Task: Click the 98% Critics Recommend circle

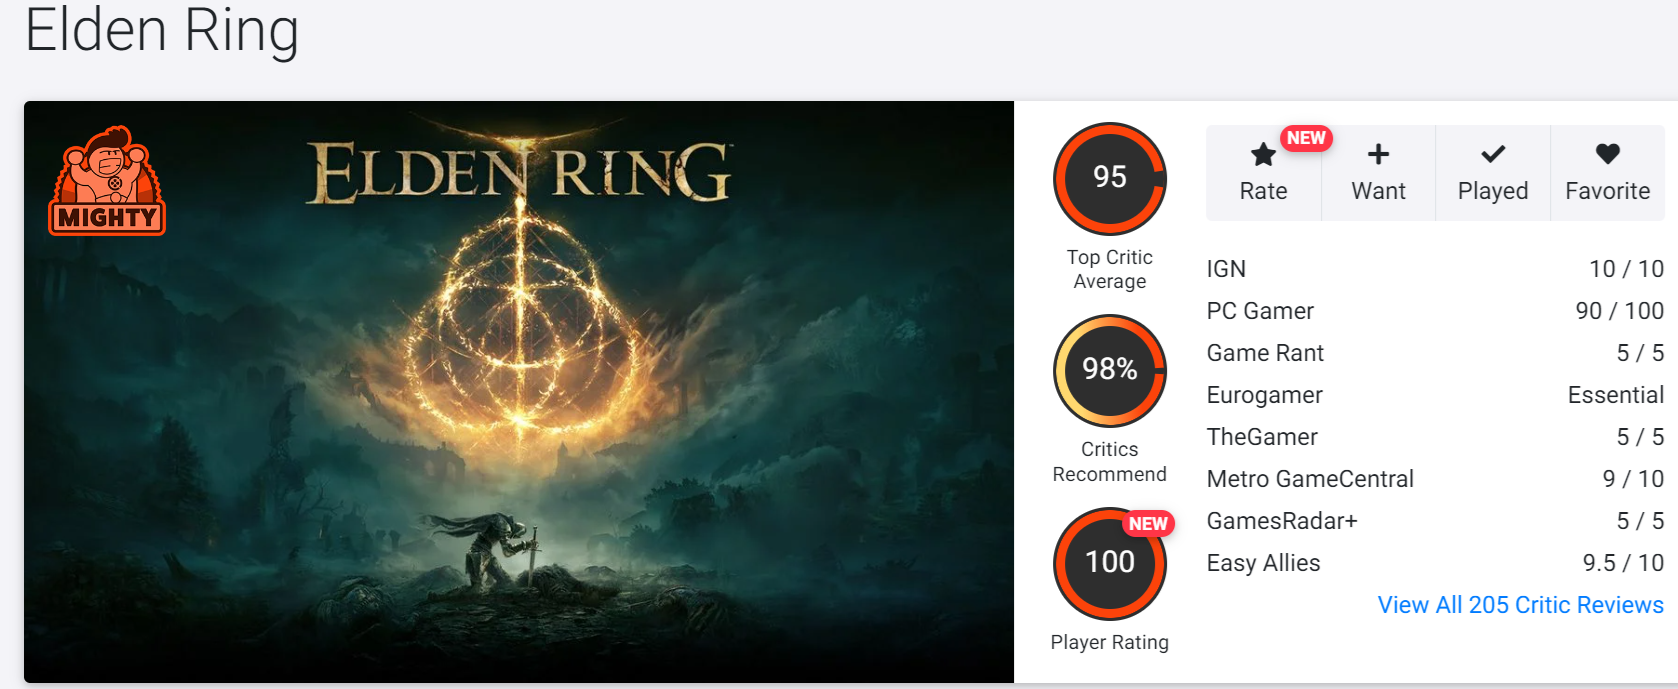Action: coord(1109,370)
